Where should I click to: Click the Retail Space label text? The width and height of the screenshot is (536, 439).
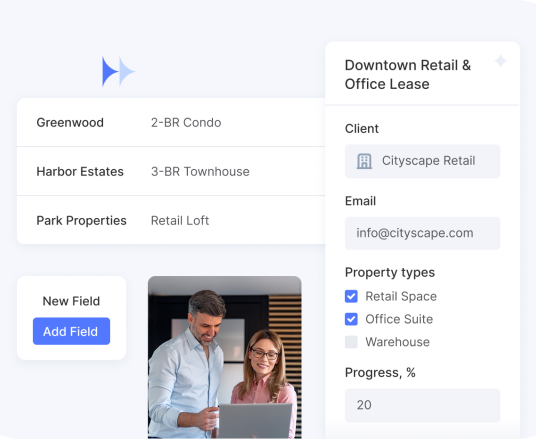tap(401, 296)
